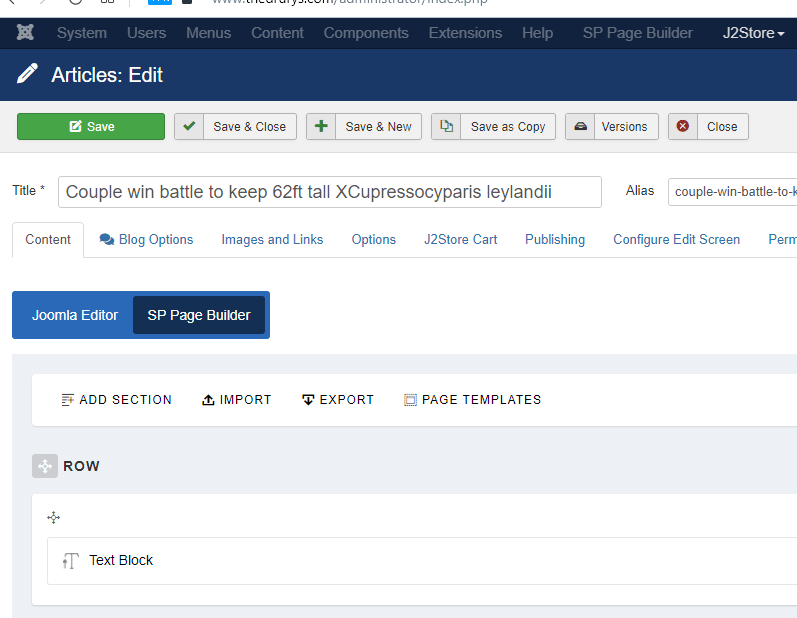Open SP Page Builder in top menu

point(637,33)
